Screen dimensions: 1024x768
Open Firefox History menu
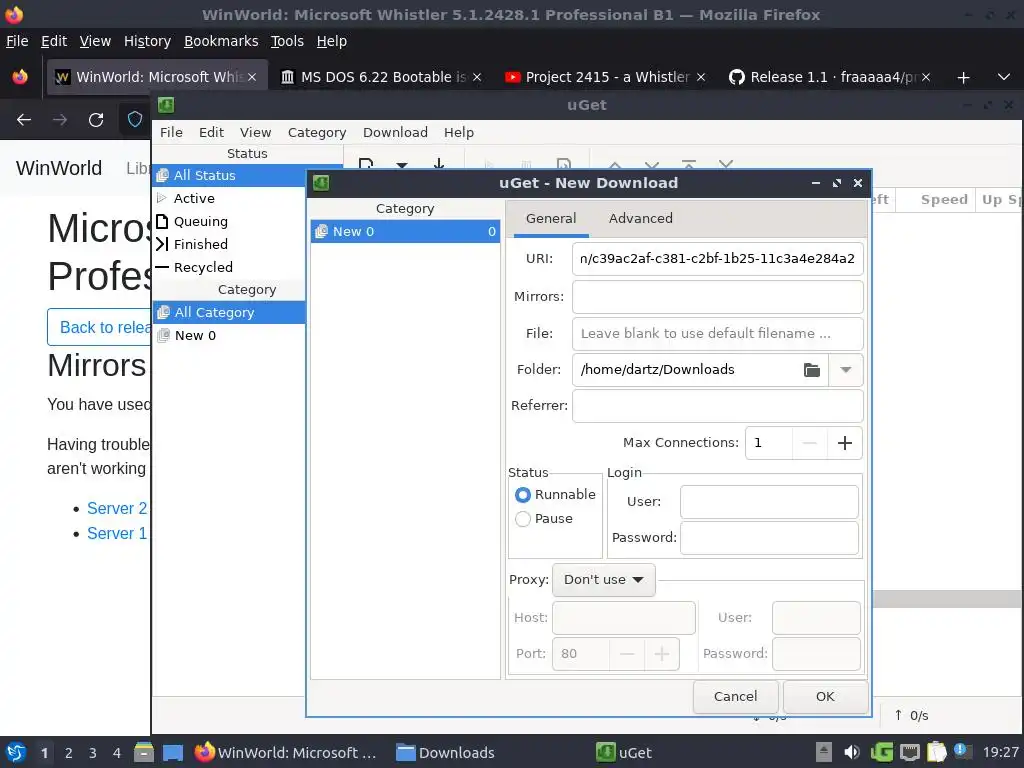pyautogui.click(x=147, y=41)
